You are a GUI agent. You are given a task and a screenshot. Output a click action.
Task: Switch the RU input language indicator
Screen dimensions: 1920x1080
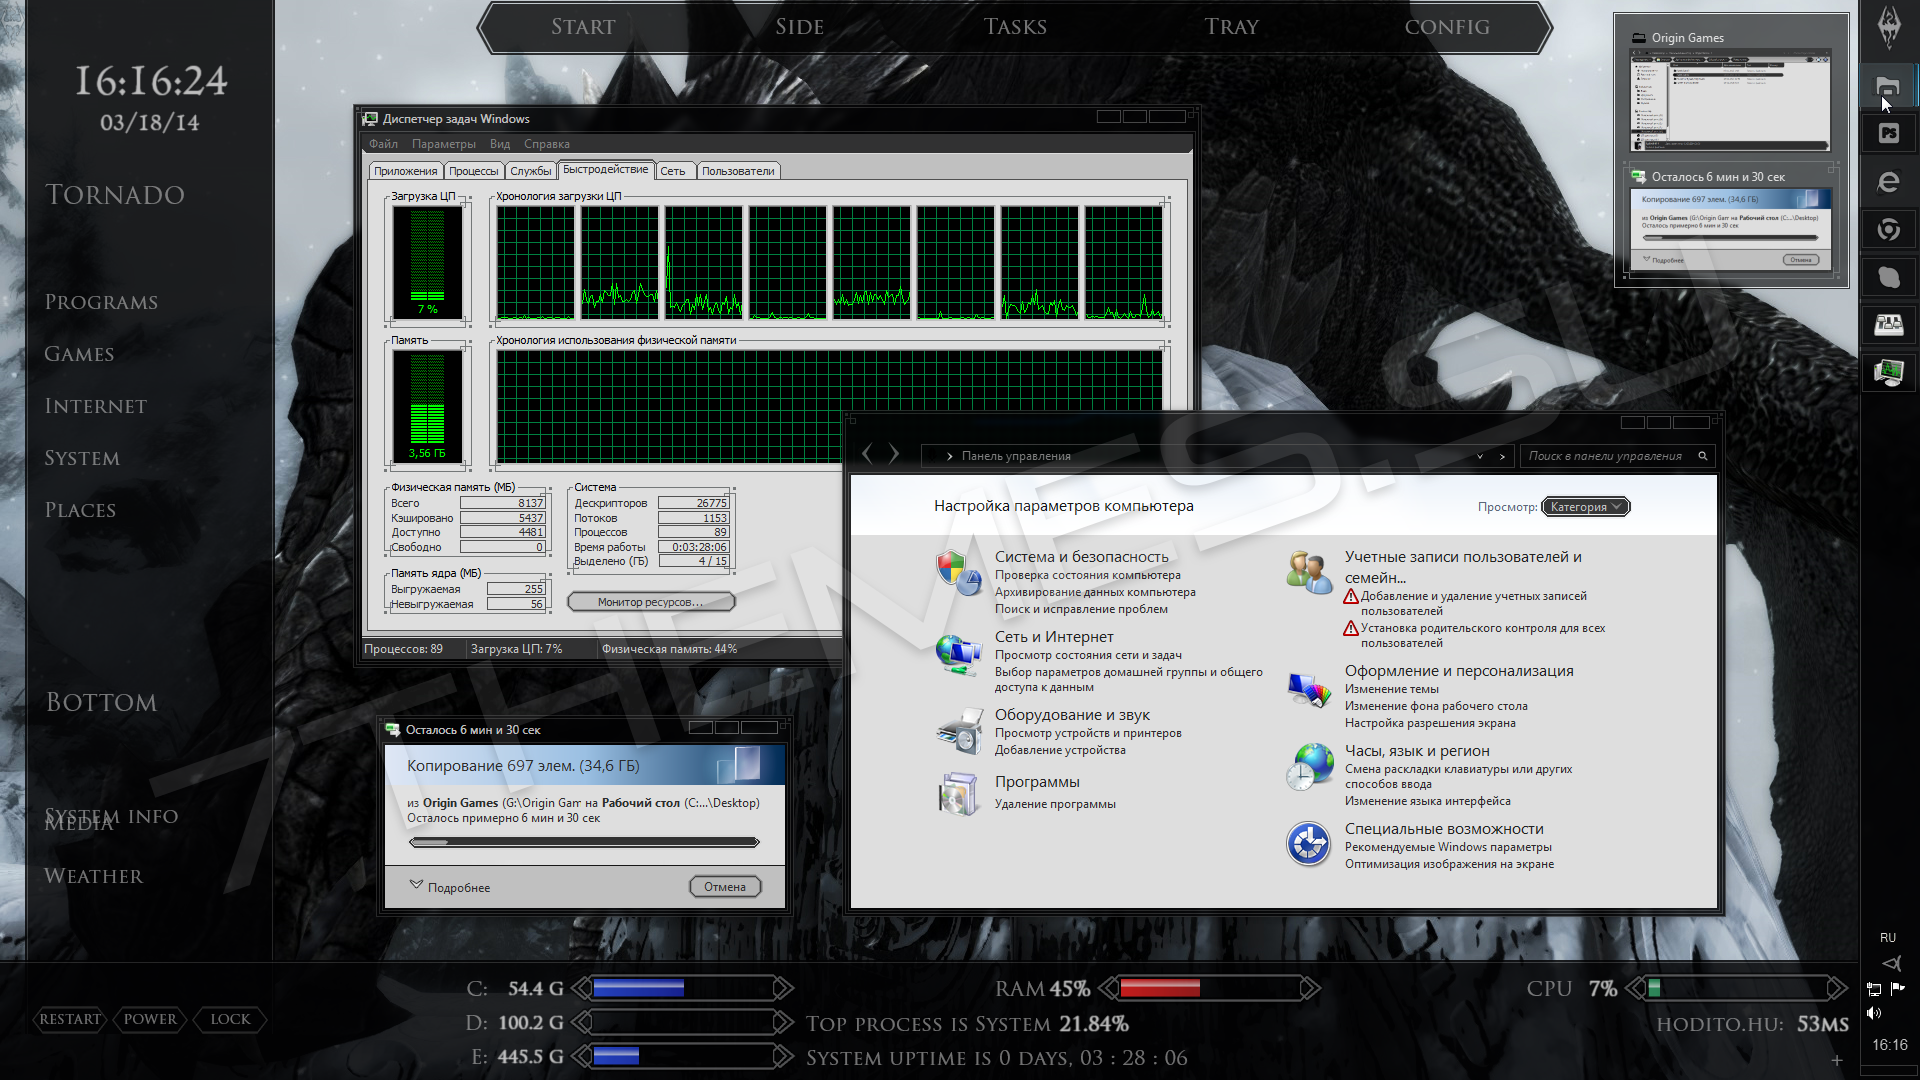(x=1888, y=938)
